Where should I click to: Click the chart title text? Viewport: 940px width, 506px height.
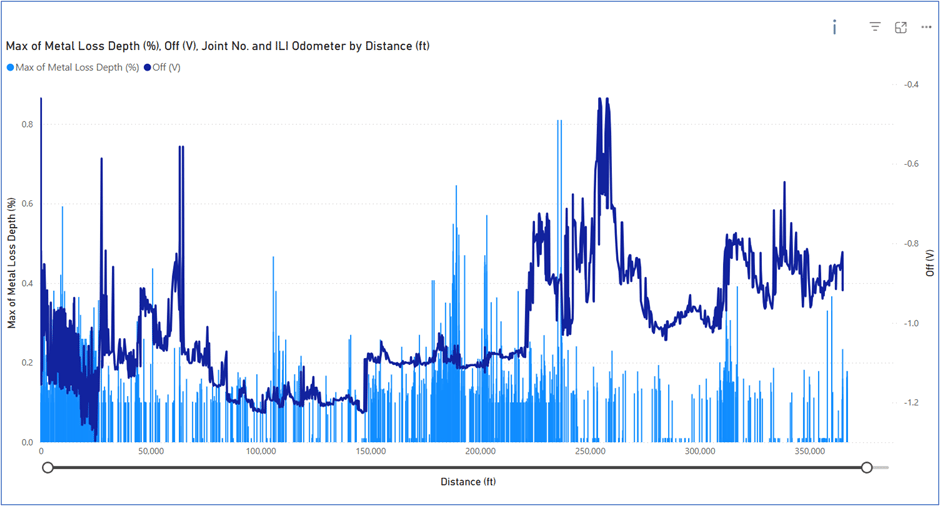(x=218, y=46)
